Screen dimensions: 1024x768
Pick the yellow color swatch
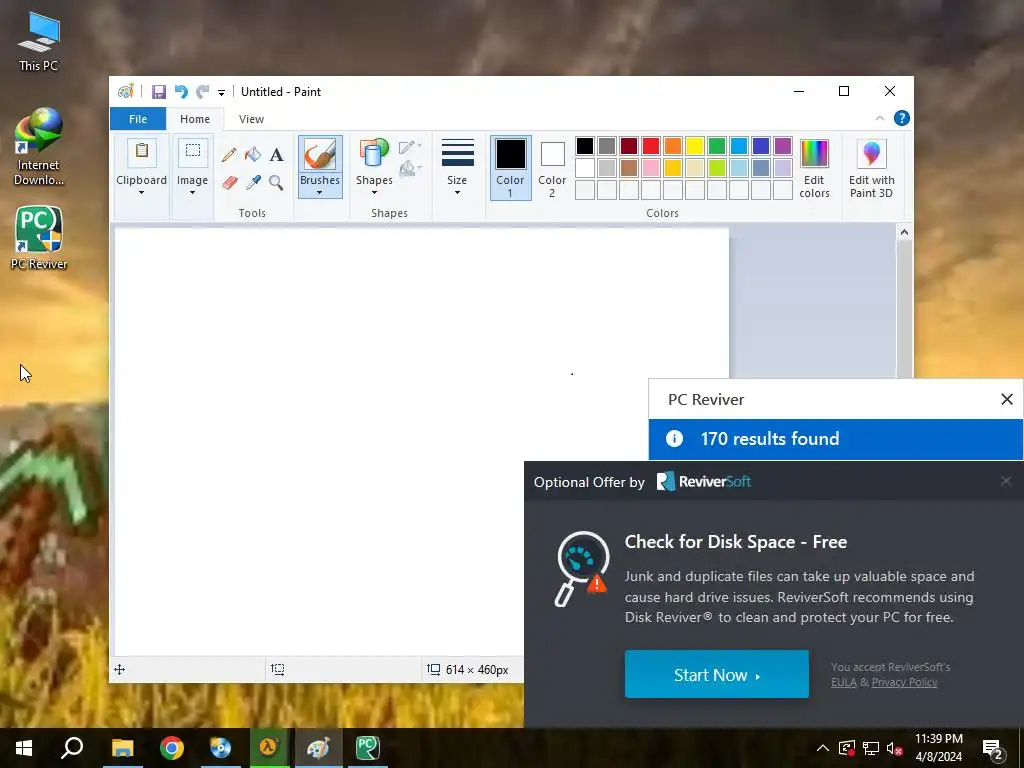695,146
